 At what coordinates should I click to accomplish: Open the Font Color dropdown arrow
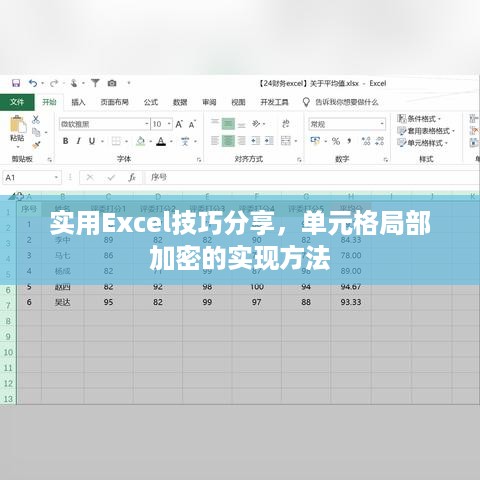click(171, 141)
